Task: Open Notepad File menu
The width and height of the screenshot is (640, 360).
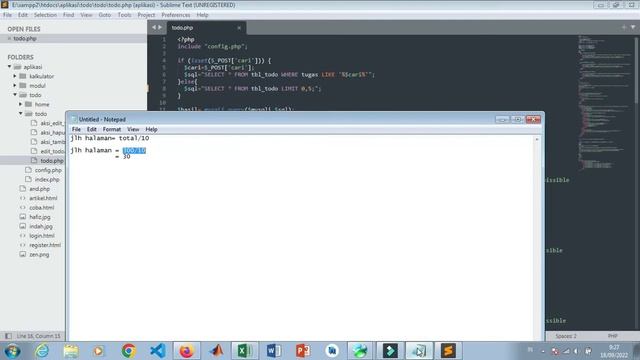Action: tap(76, 129)
